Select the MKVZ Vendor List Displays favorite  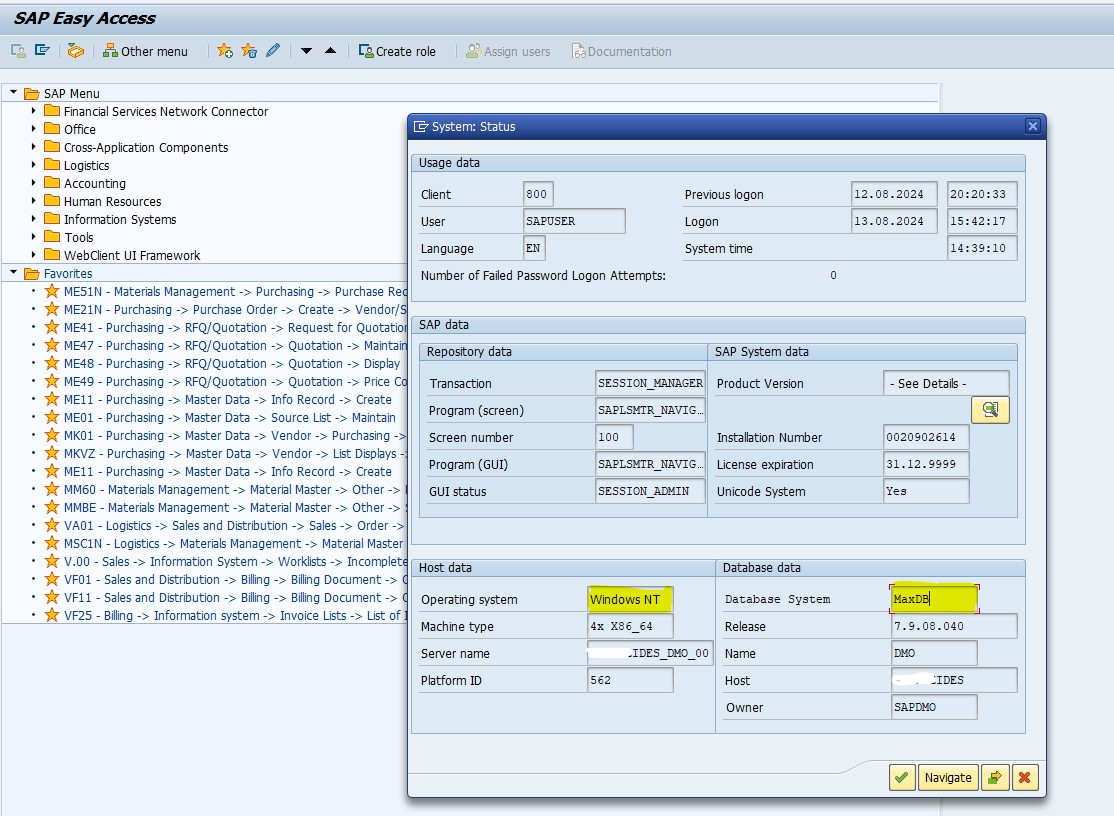(235, 453)
